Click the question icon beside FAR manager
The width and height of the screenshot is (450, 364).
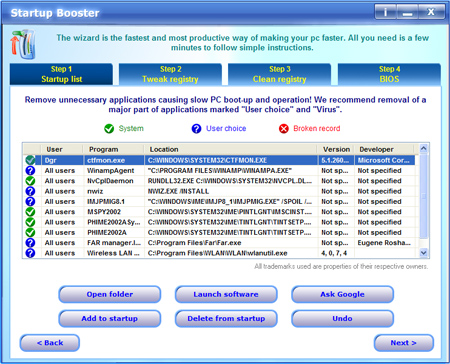pyautogui.click(x=30, y=243)
